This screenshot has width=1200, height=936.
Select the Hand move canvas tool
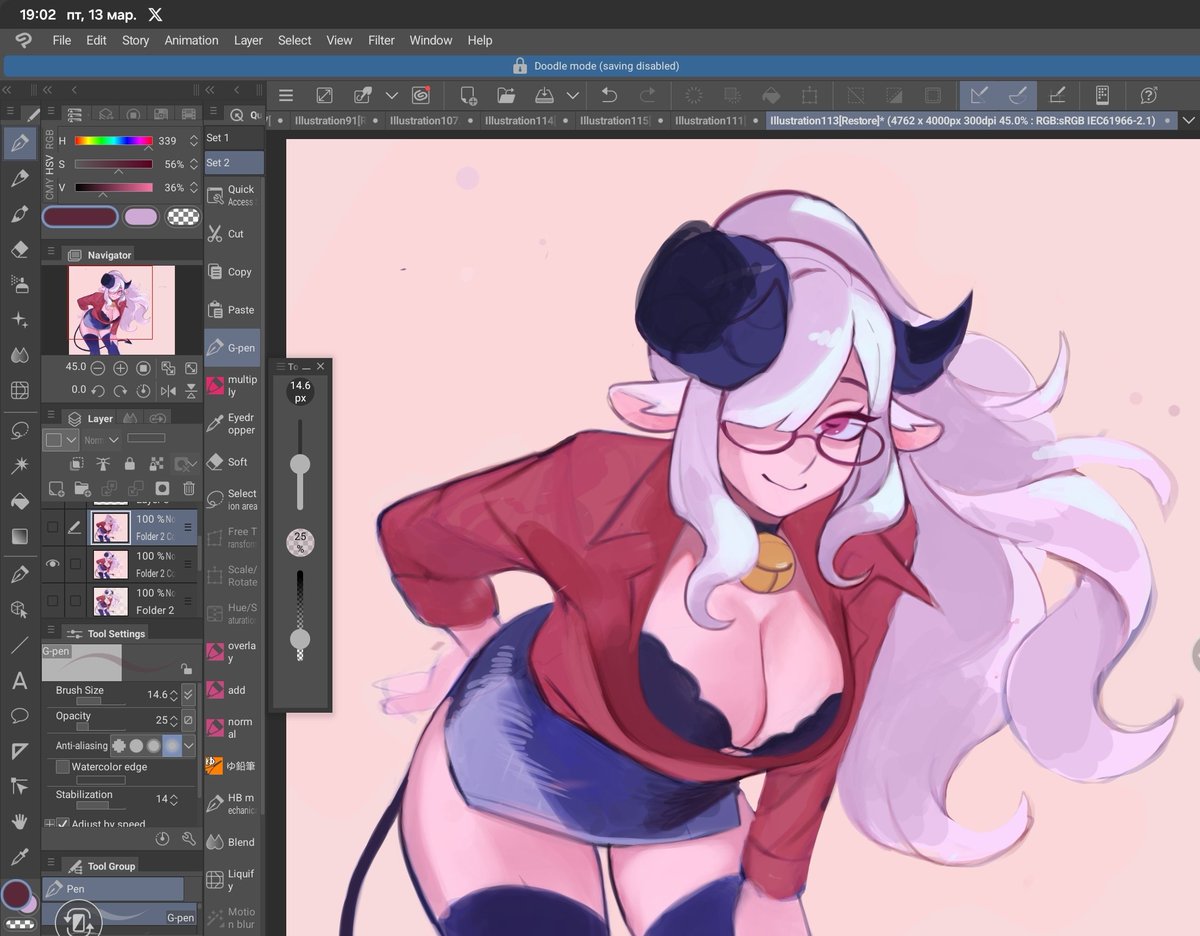19,821
